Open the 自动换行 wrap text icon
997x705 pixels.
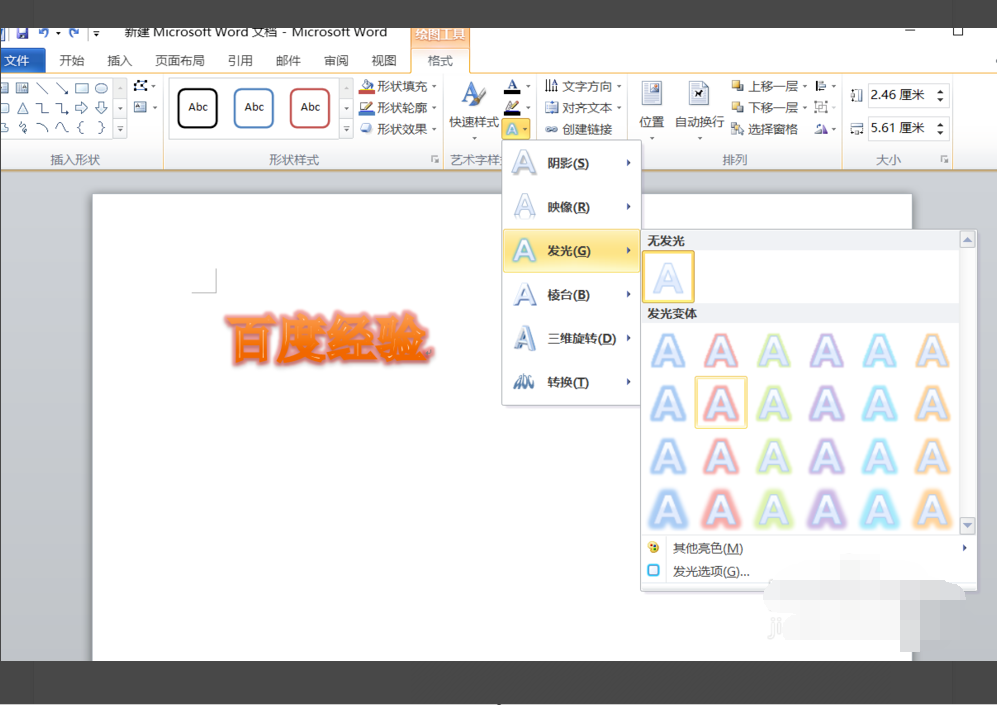click(x=699, y=96)
